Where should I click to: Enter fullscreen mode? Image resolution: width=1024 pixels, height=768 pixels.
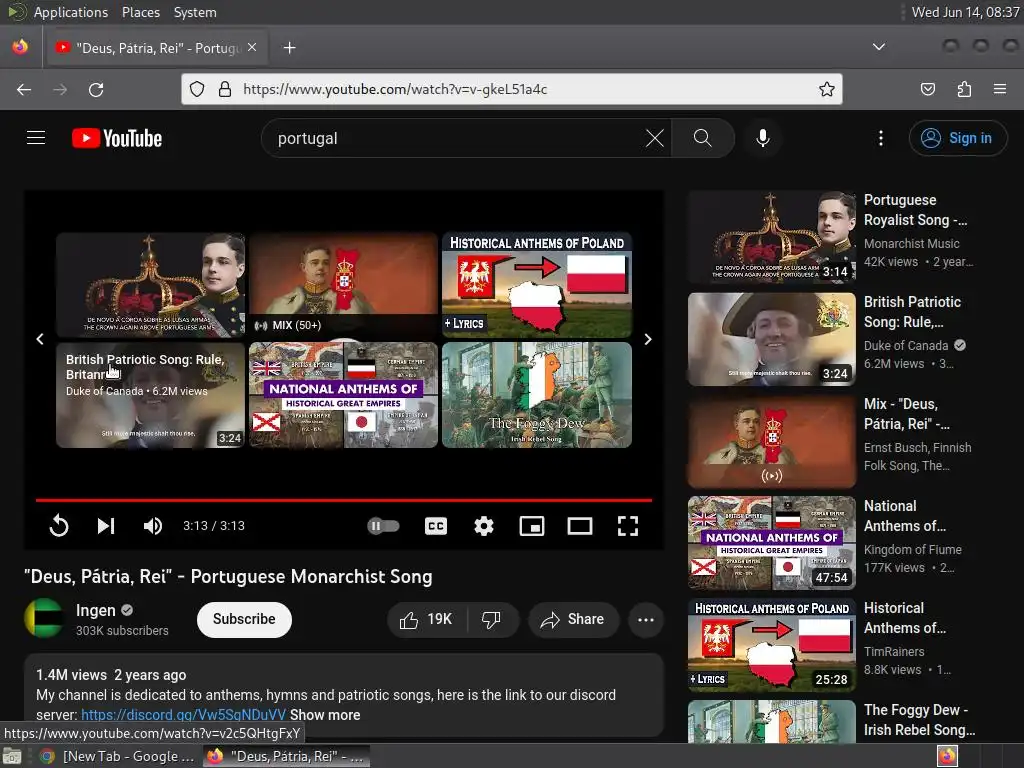pos(628,526)
